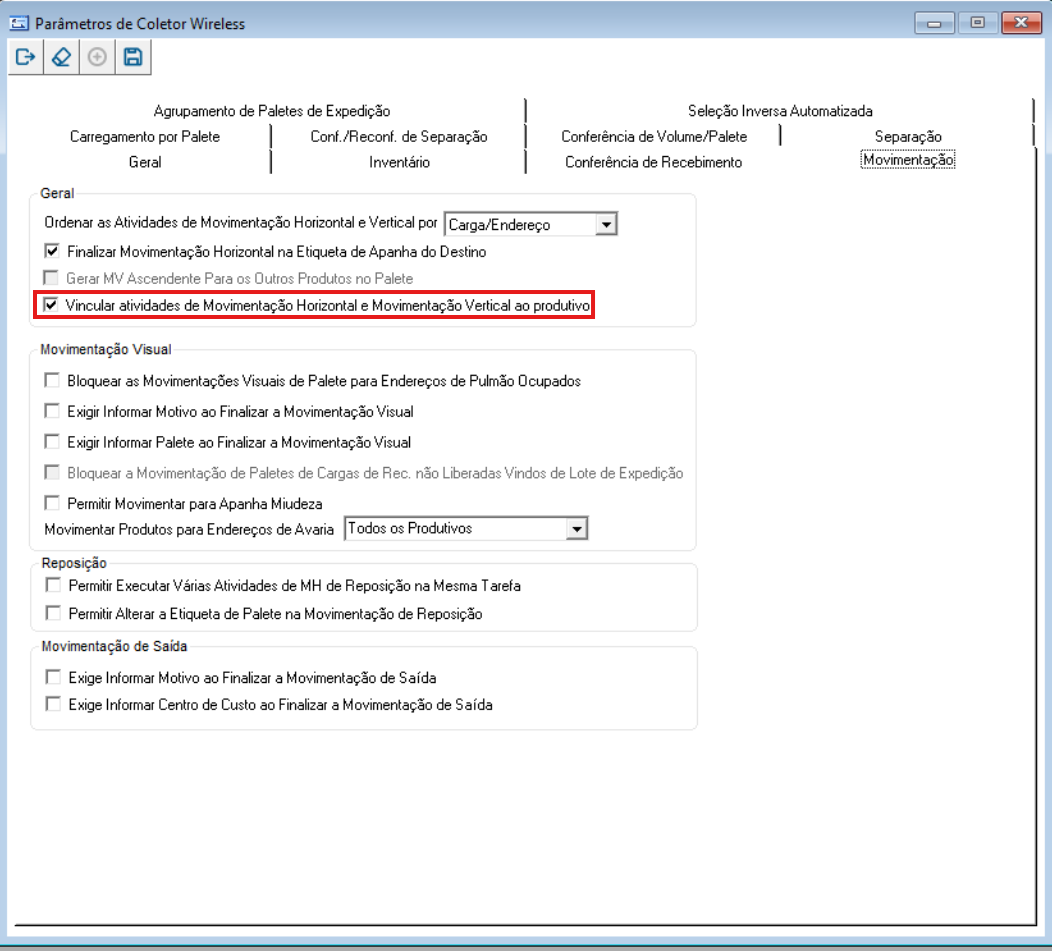This screenshot has height=951, width=1052.
Task: Enable Bloquear as Movimentações Visuais de Palete
Action: [52, 380]
